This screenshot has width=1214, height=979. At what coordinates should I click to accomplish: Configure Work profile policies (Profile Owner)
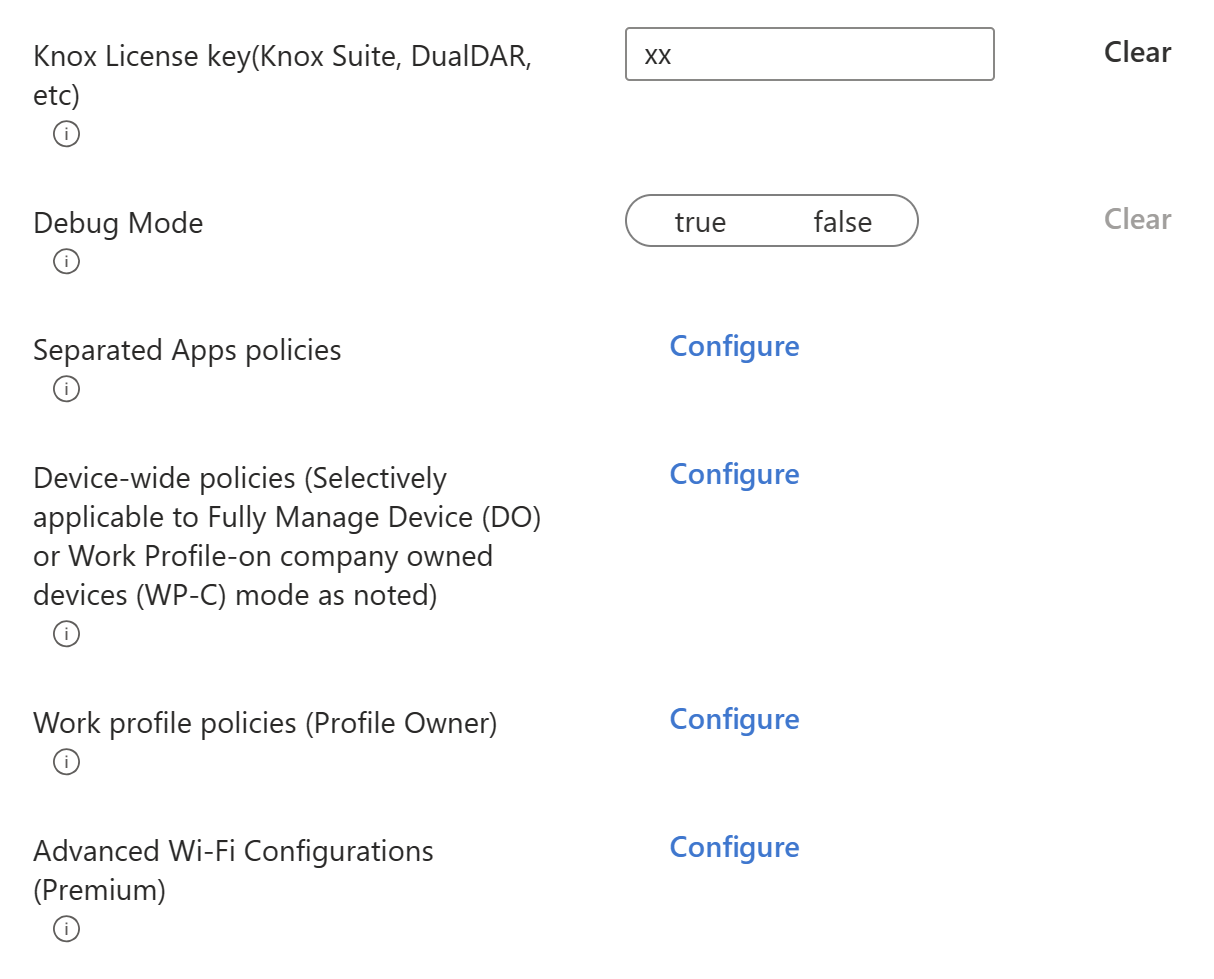tap(734, 719)
